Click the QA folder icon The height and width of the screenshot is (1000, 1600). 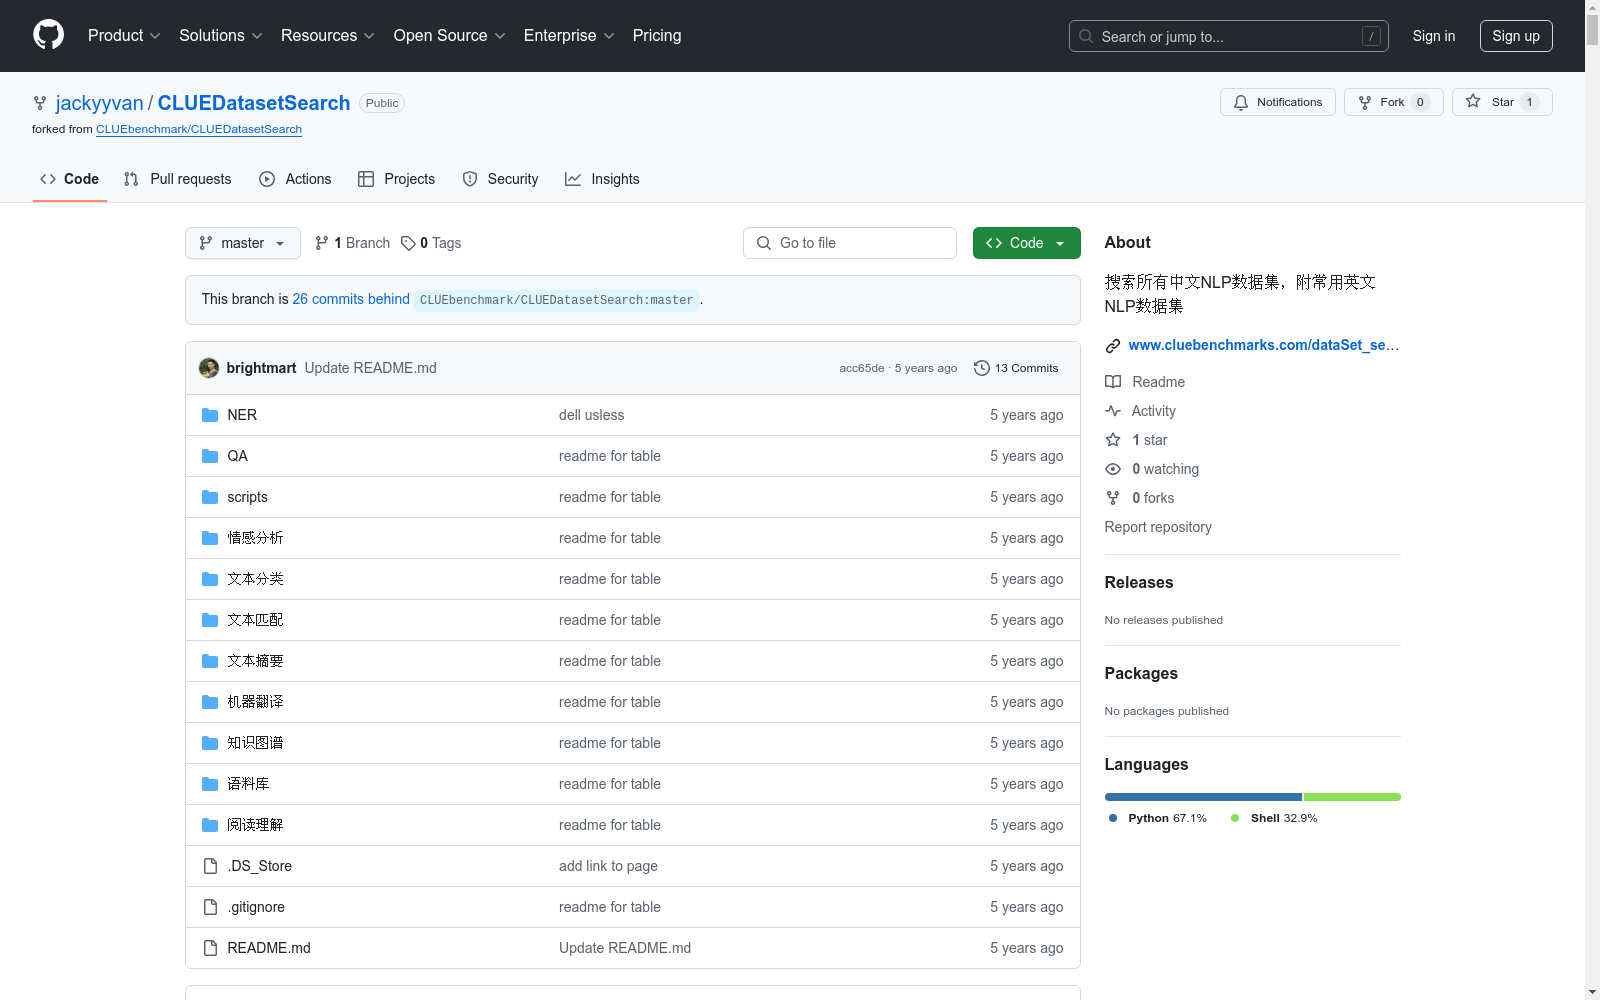(x=210, y=456)
